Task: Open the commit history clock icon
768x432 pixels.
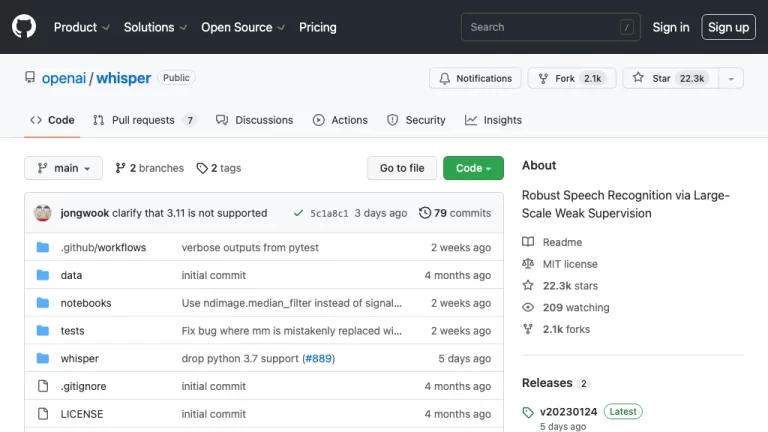Action: 425,213
